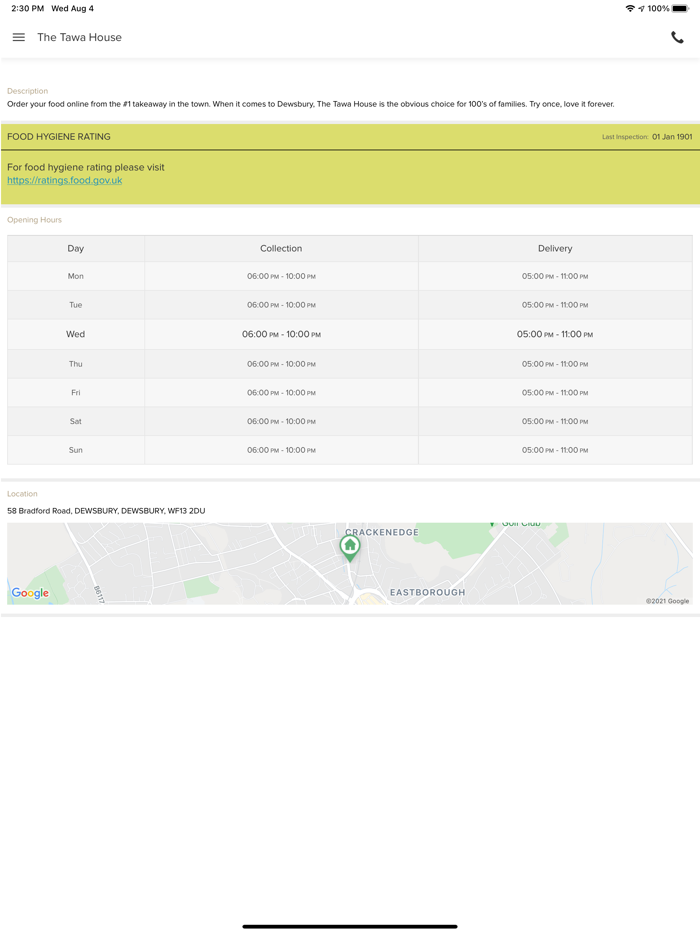The width and height of the screenshot is (700, 934).
Task: Click the Day column header
Action: pyautogui.click(x=76, y=248)
